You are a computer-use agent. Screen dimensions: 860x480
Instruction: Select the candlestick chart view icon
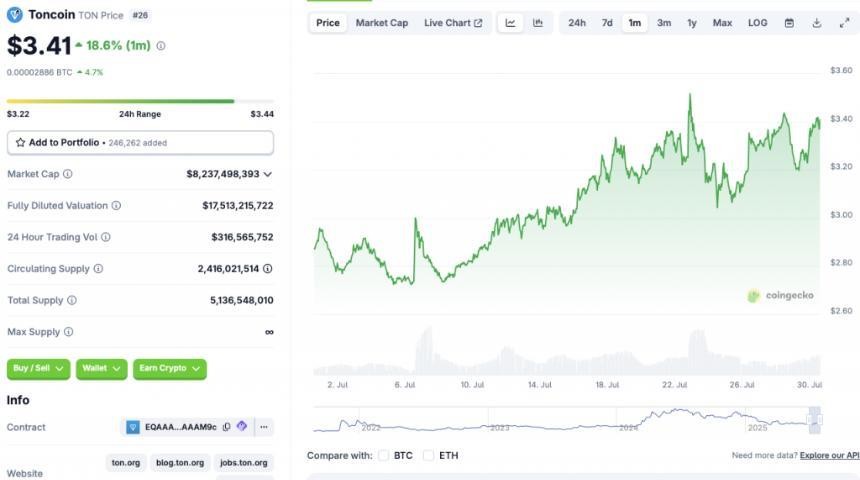tap(538, 23)
